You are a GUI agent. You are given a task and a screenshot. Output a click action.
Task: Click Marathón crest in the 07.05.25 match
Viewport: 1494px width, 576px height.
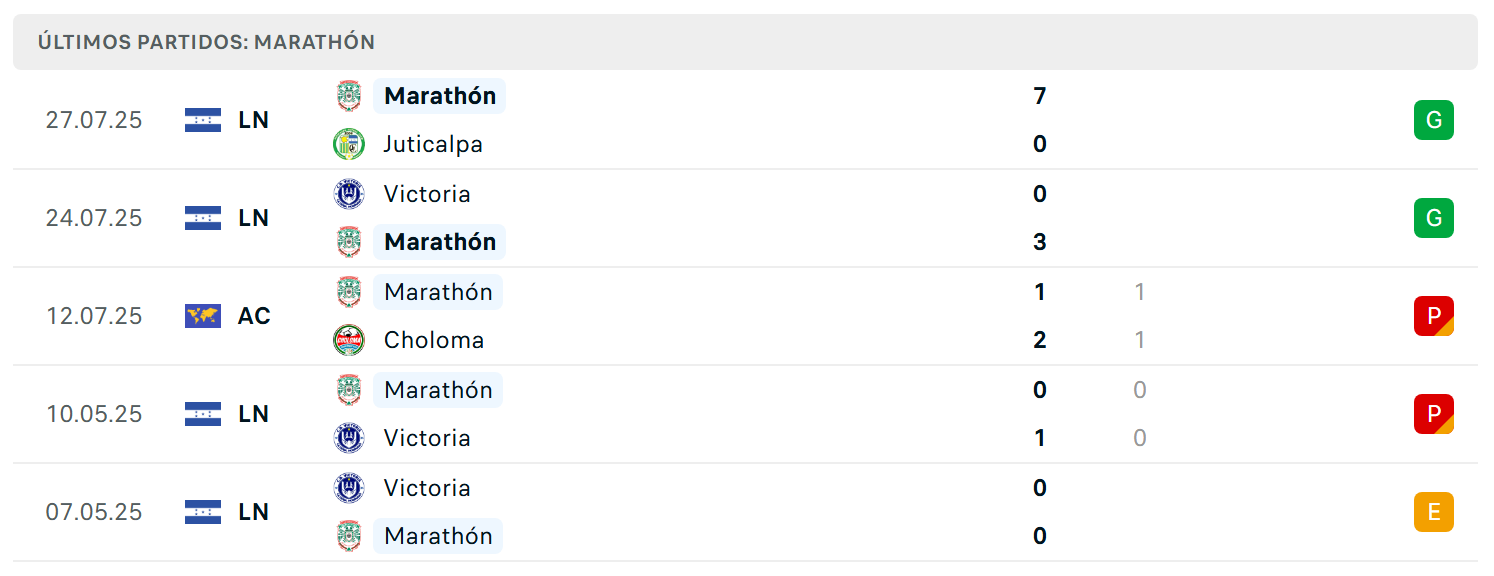pos(349,536)
